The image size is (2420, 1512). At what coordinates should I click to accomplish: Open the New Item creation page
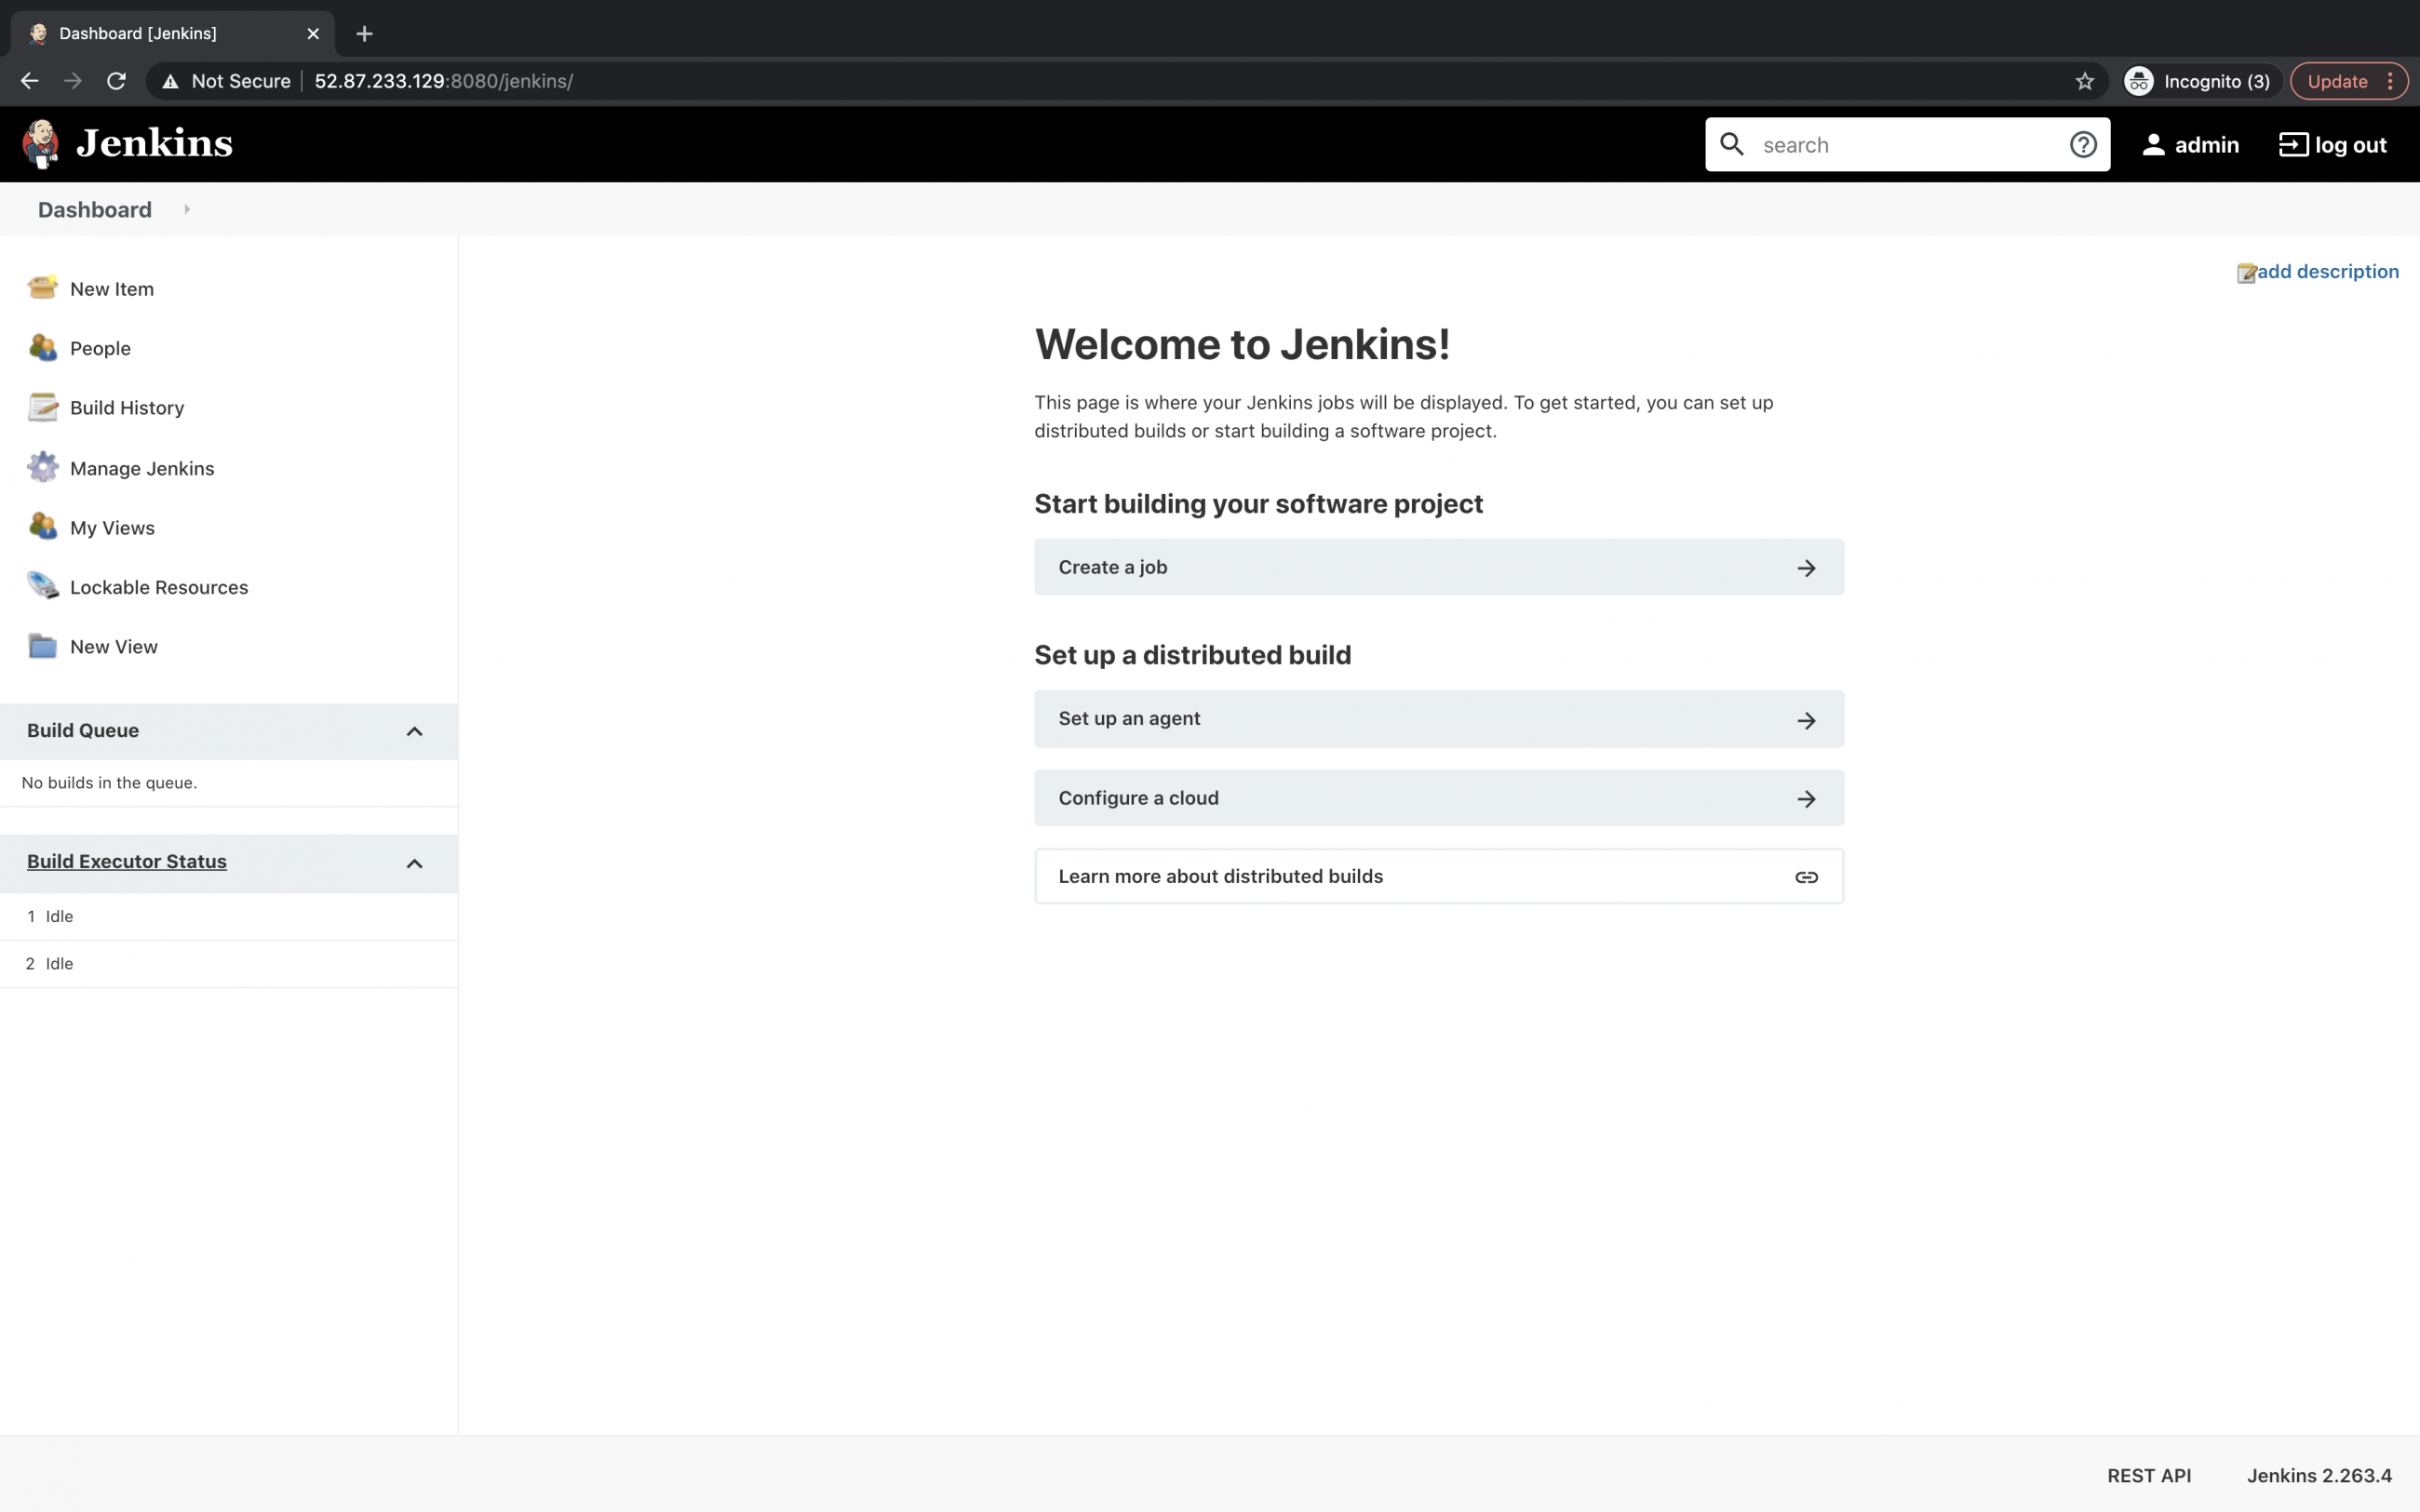pos(111,288)
